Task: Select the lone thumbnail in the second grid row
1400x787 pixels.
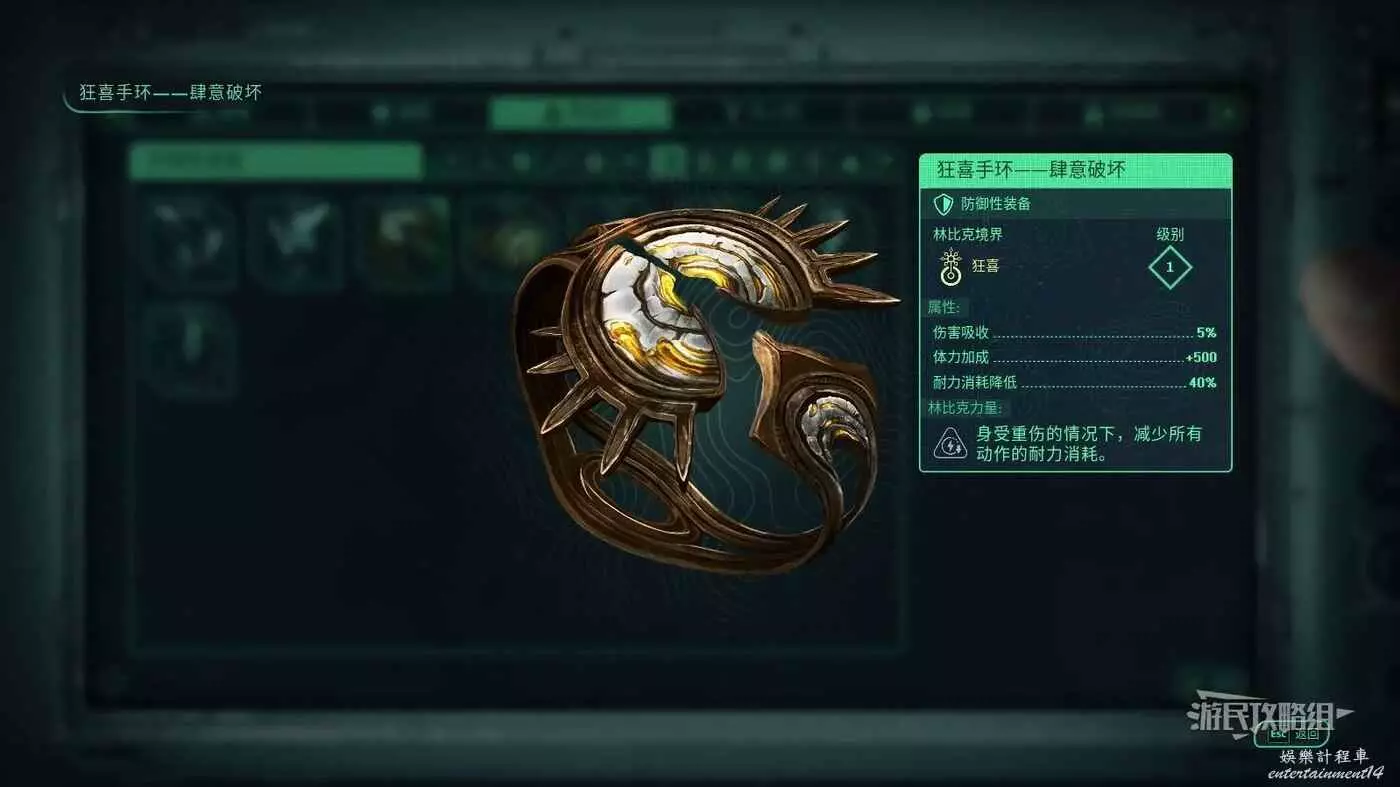Action: pyautogui.click(x=189, y=350)
